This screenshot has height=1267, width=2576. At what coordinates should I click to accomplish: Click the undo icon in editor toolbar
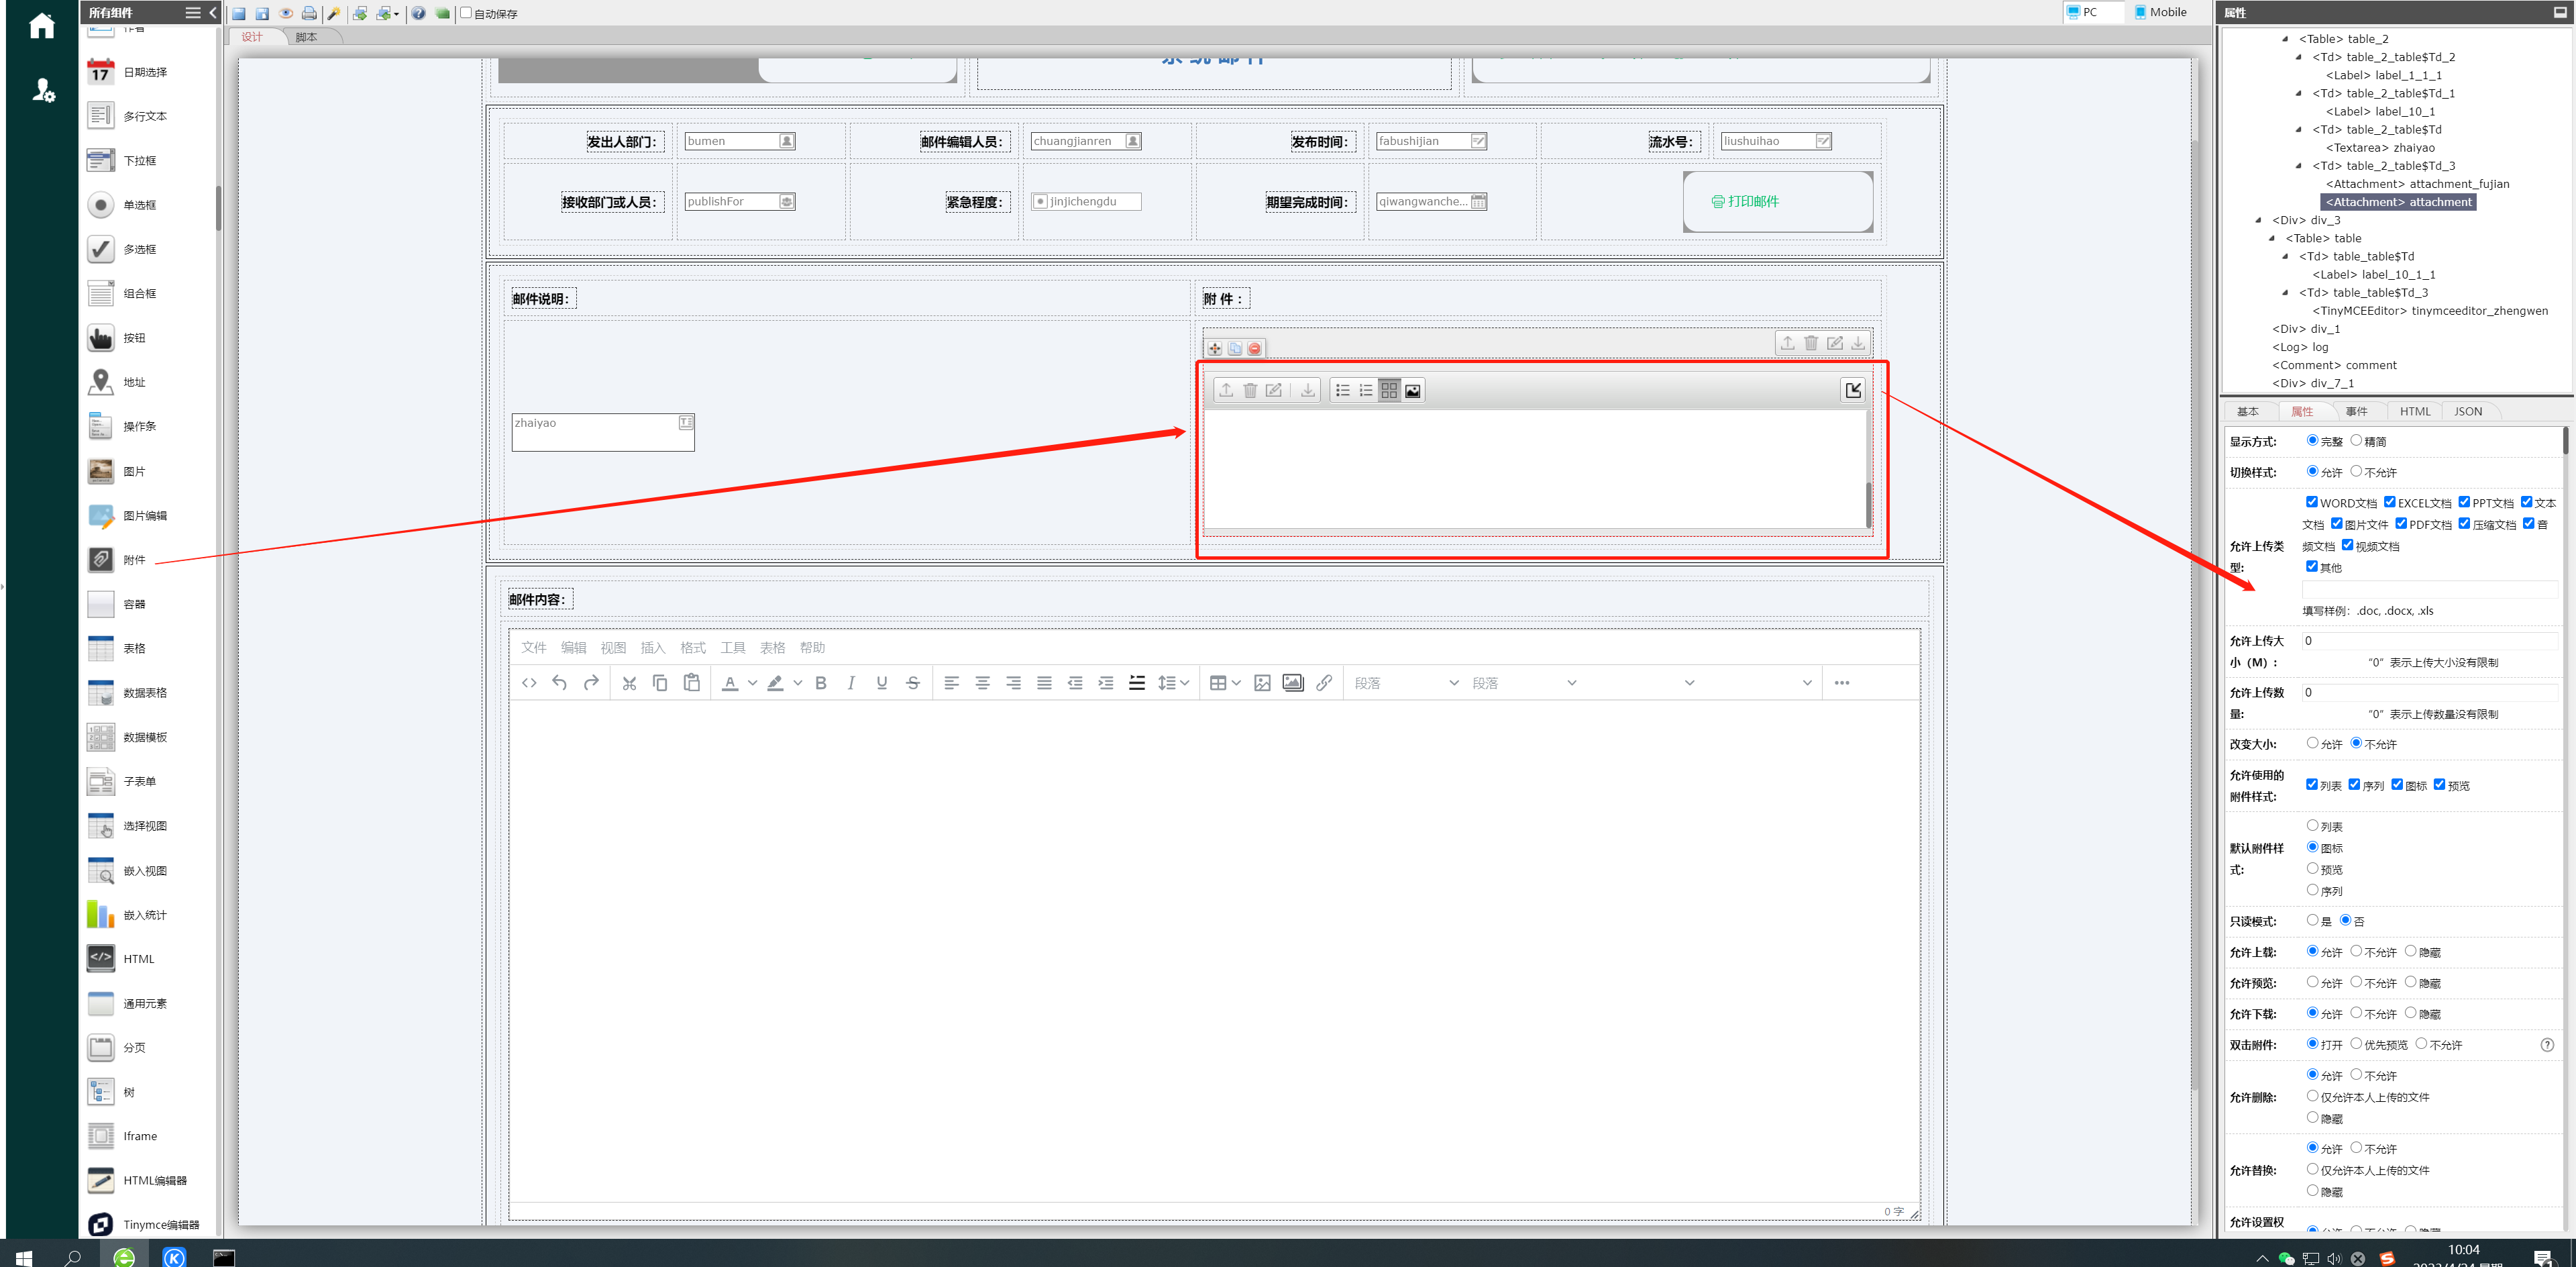(x=559, y=683)
